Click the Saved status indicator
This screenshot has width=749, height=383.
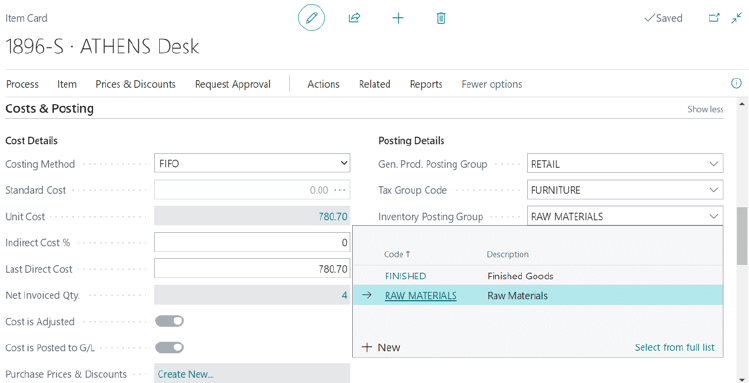click(x=663, y=18)
